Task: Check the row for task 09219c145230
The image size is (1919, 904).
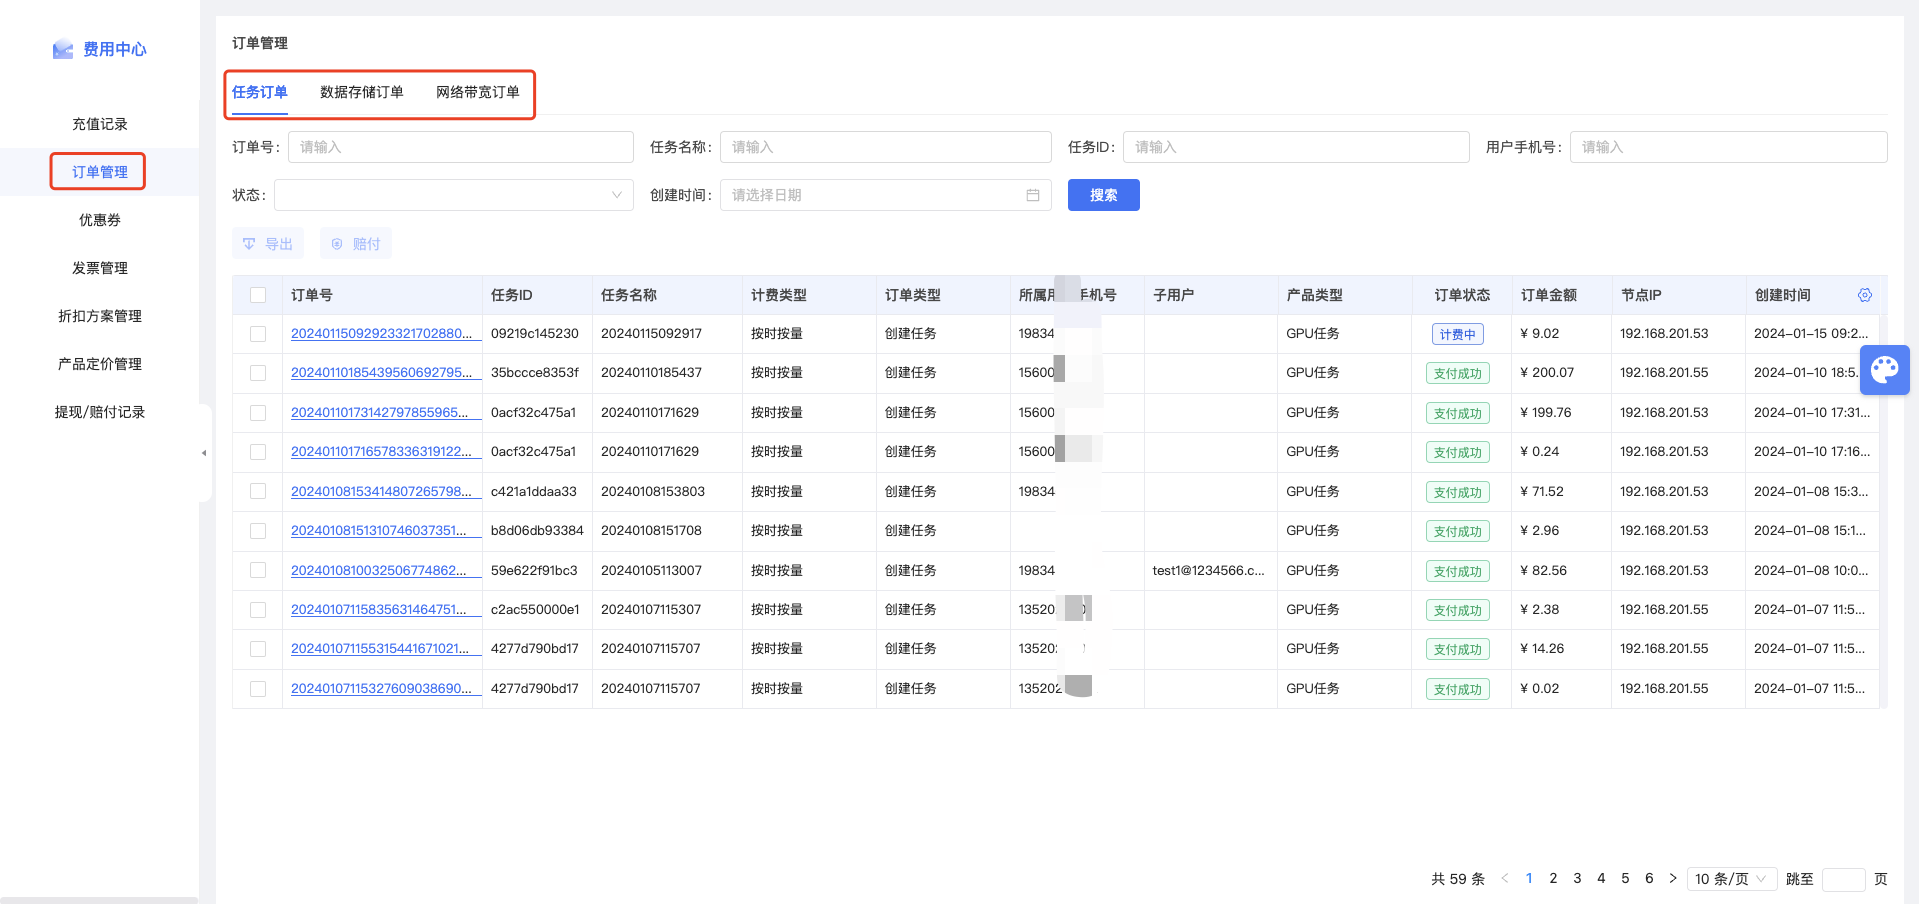Action: [258, 334]
